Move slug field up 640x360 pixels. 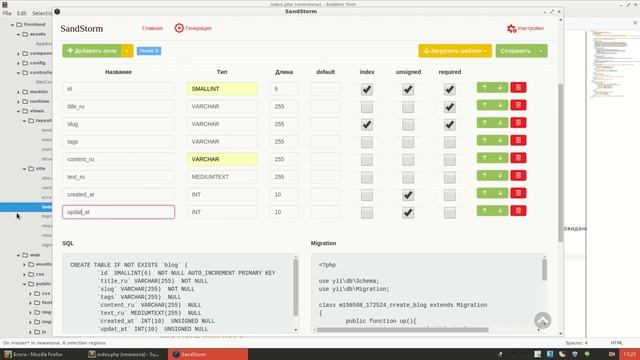click(484, 122)
